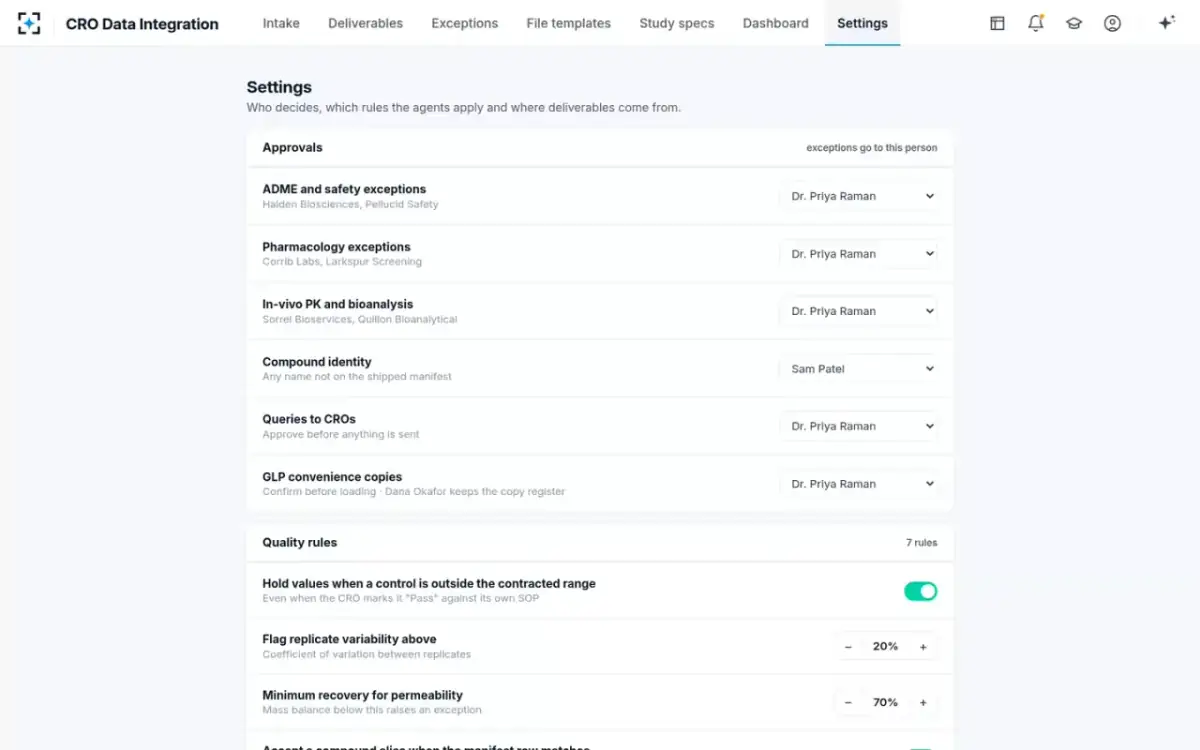The width and height of the screenshot is (1200, 750).
Task: Click the Queries to CROs label
Action: point(309,419)
